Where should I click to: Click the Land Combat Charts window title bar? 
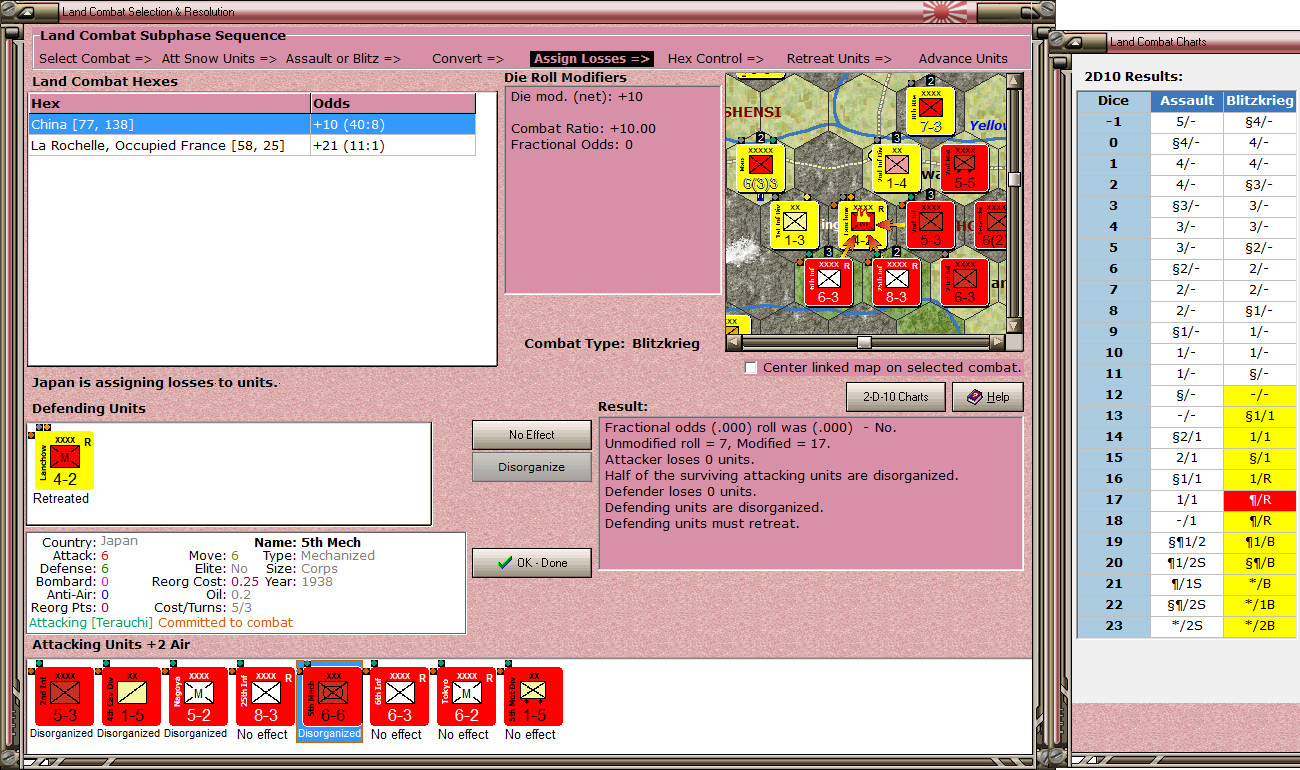tap(1180, 42)
